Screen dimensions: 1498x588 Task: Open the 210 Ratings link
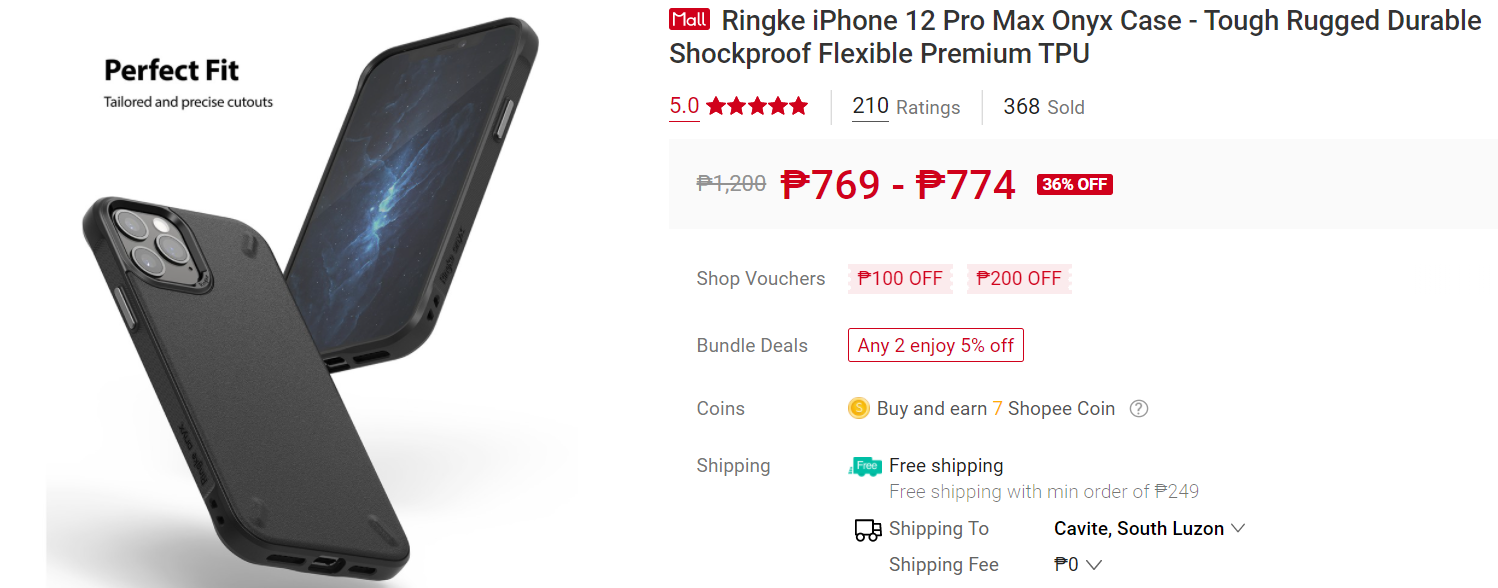[906, 107]
